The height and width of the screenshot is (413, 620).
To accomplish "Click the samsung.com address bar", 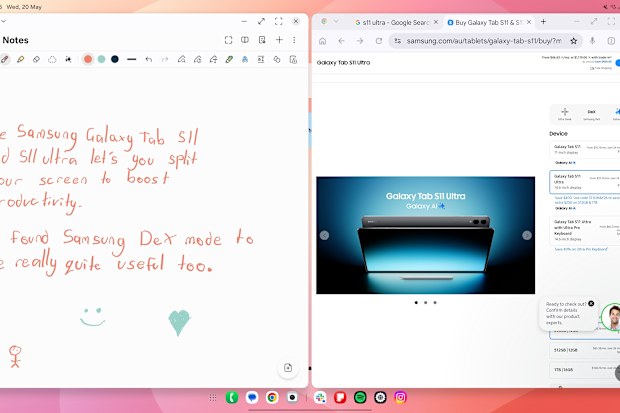I will [x=483, y=41].
